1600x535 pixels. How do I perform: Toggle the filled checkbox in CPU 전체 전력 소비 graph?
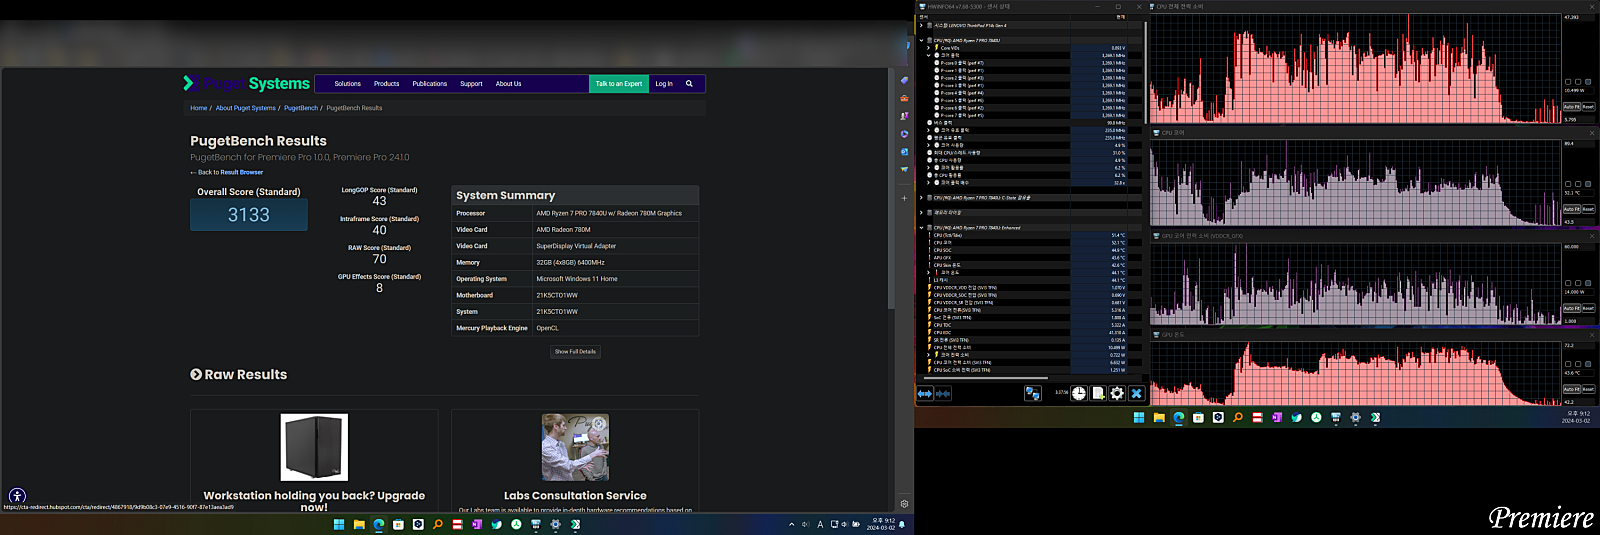1588,82
